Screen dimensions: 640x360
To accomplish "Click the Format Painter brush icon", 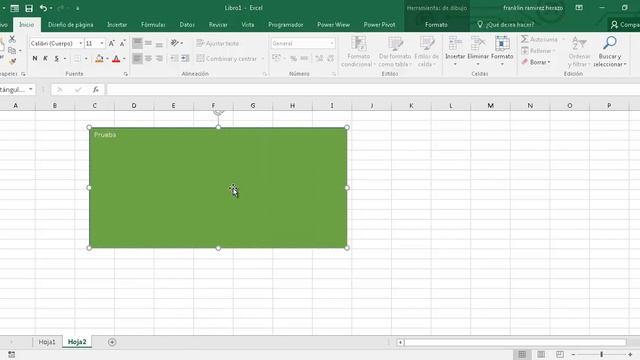I will [x=12, y=61].
